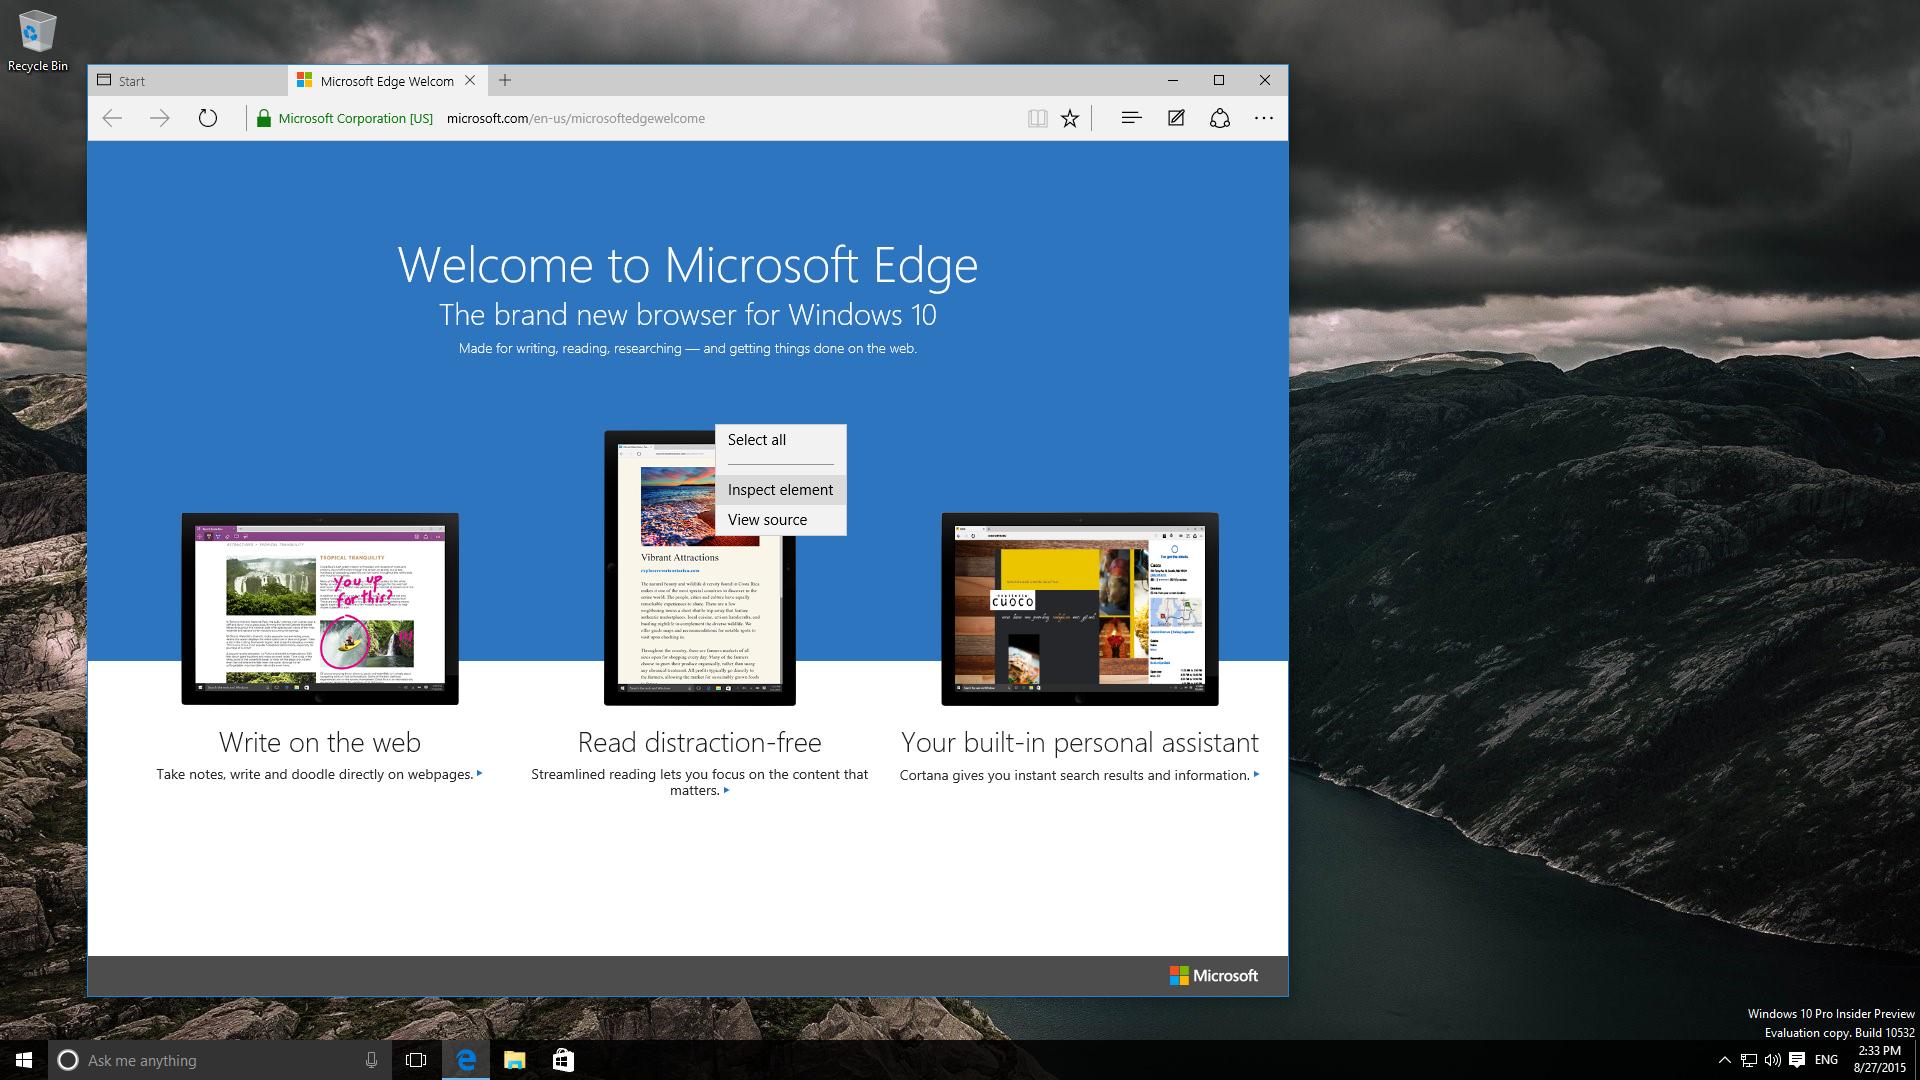Follow the Cortana gives you instant search link

pyautogui.click(x=1079, y=775)
